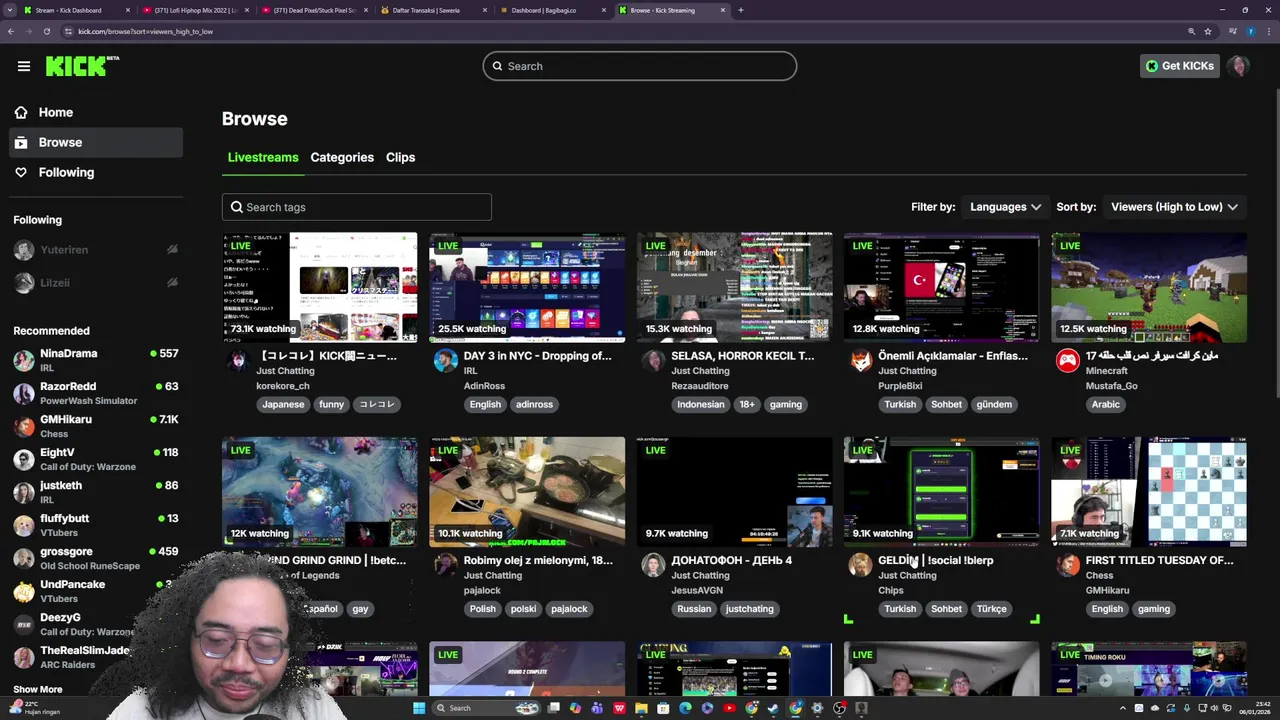The height and width of the screenshot is (720, 1280).
Task: Open pajalock cooking stream thumbnail
Action: point(527,492)
